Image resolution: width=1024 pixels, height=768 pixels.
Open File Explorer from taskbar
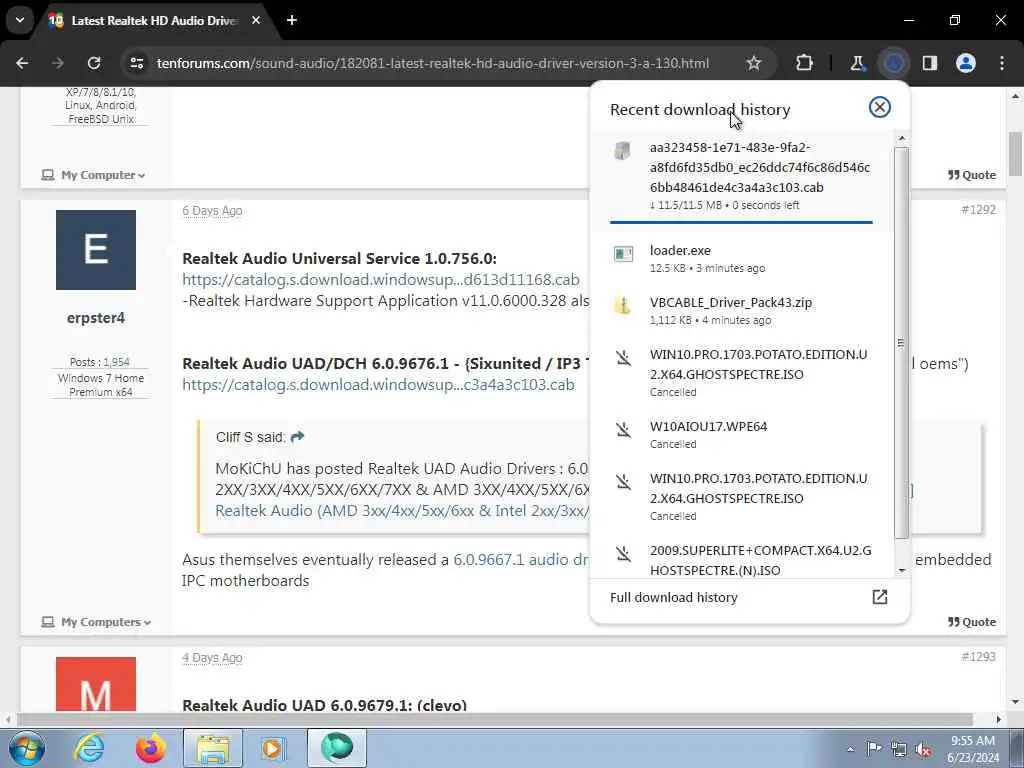(213, 748)
